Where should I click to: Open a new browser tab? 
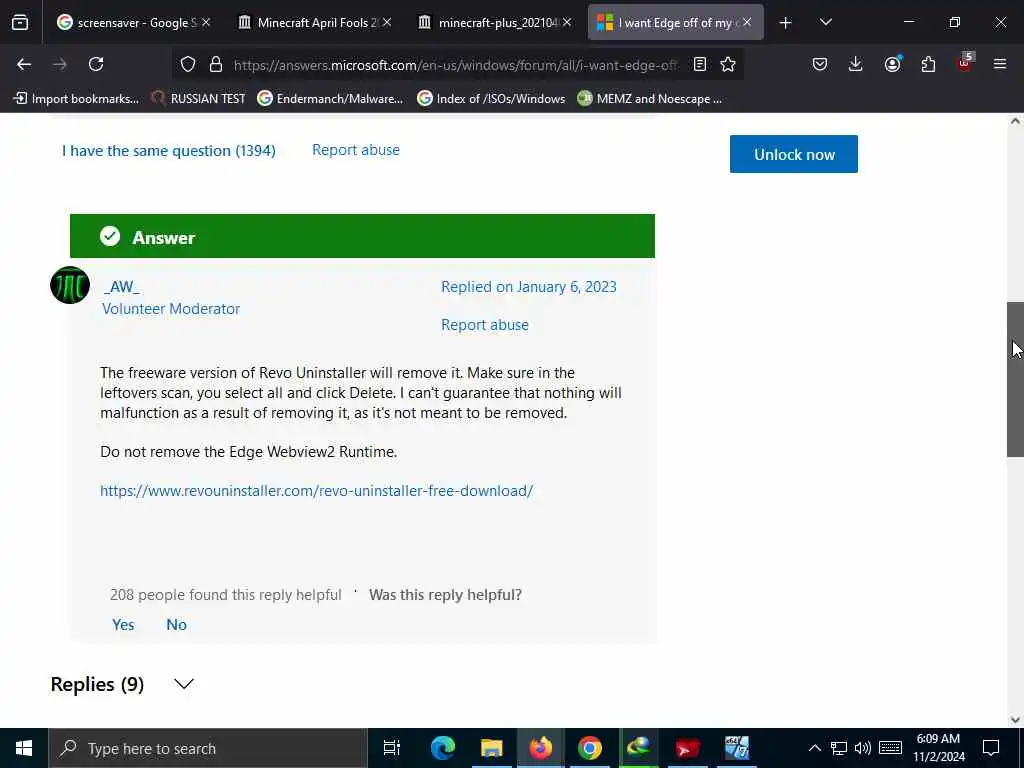point(786,23)
